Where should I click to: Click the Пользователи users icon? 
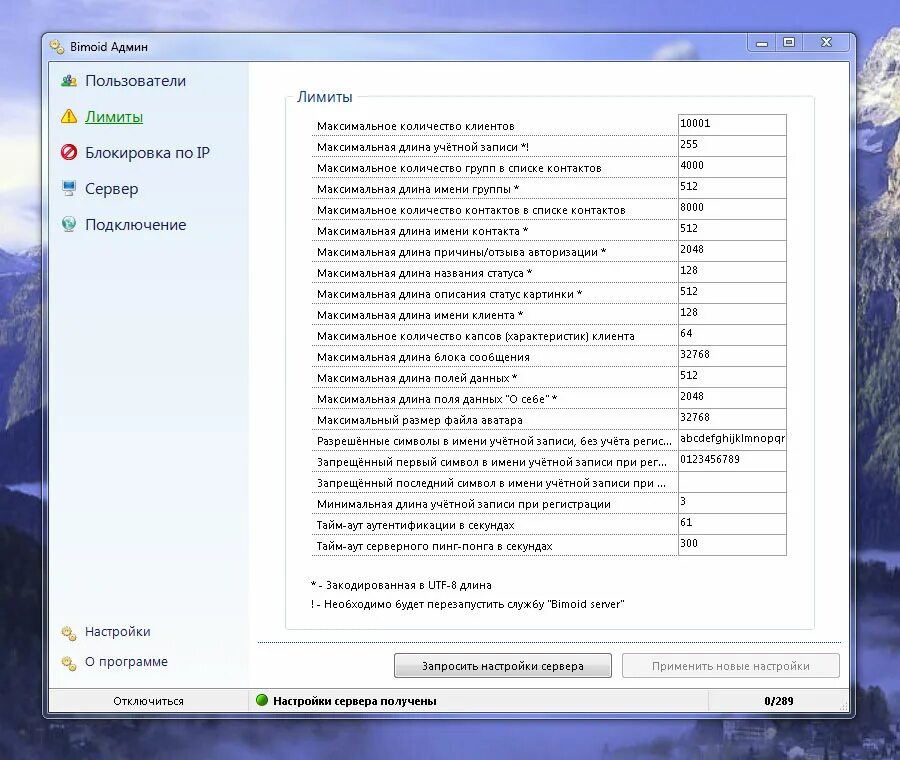(69, 81)
